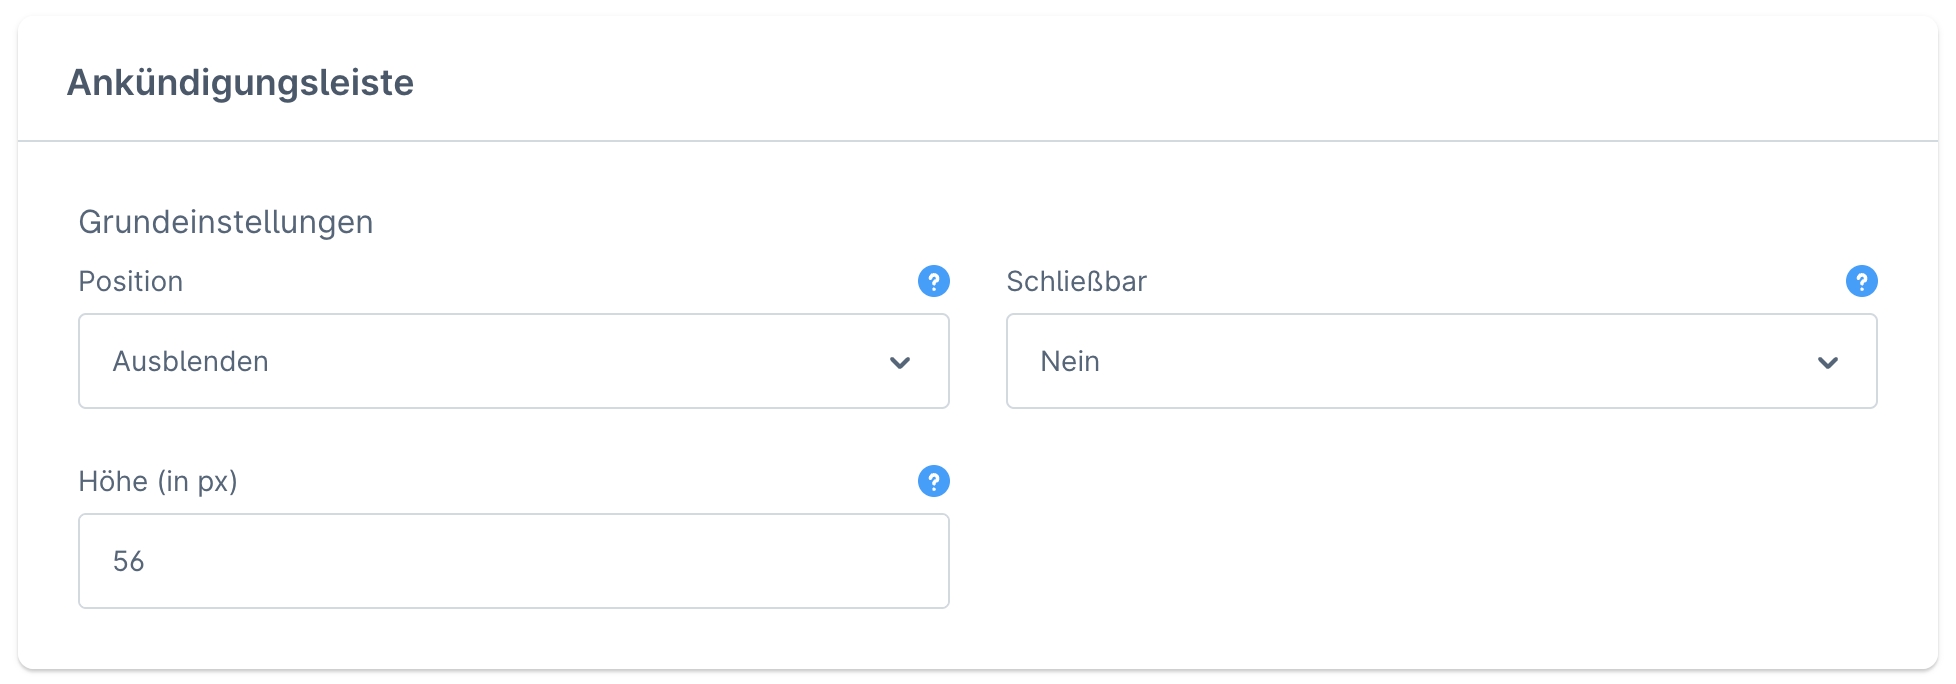1956x684 pixels.
Task: Click the Höhe (in px) label
Action: [x=158, y=481]
